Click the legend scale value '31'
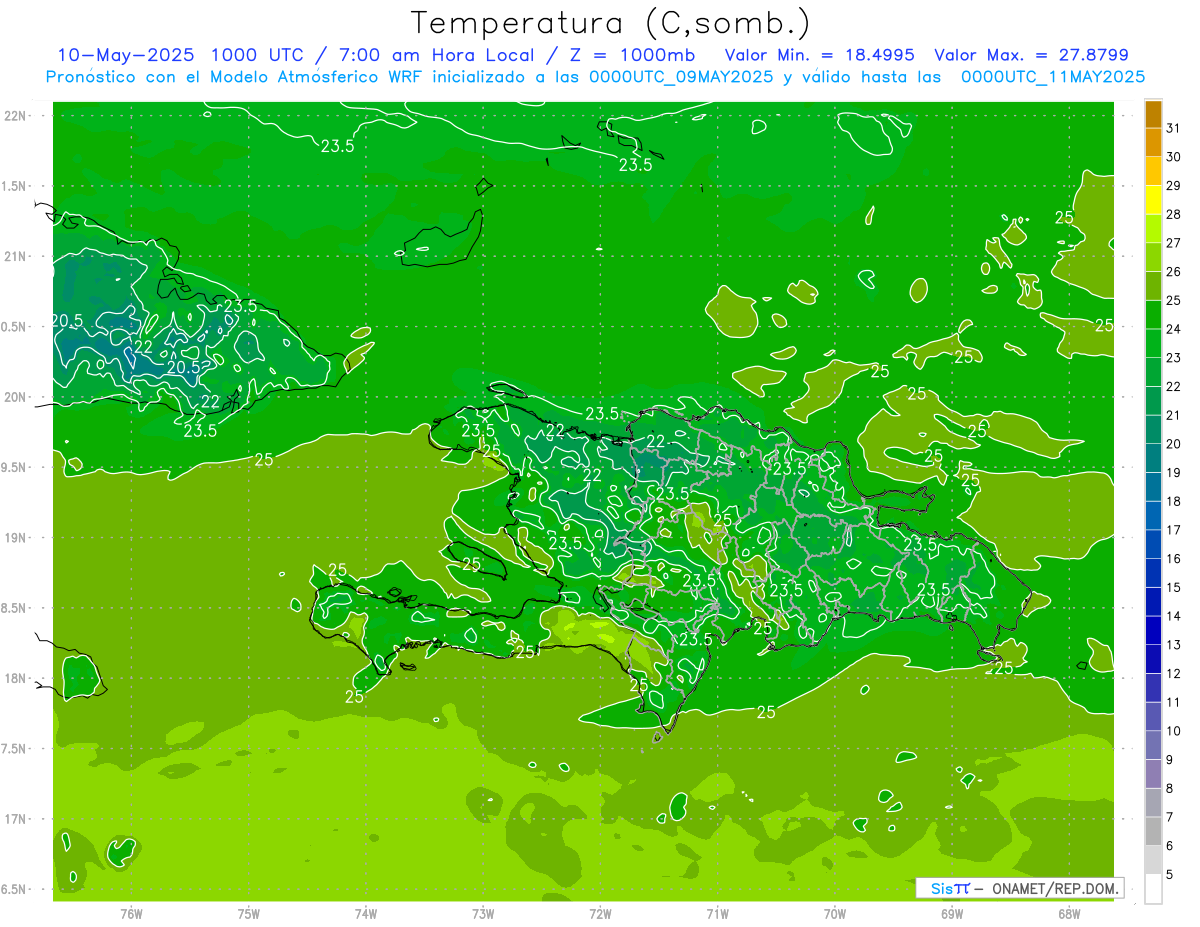 click(x=1174, y=127)
